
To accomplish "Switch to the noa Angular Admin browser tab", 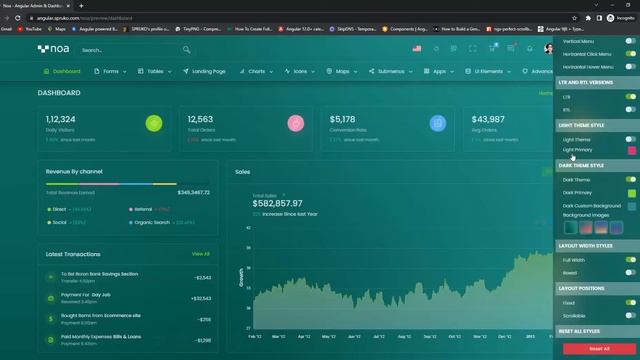I will point(34,6).
